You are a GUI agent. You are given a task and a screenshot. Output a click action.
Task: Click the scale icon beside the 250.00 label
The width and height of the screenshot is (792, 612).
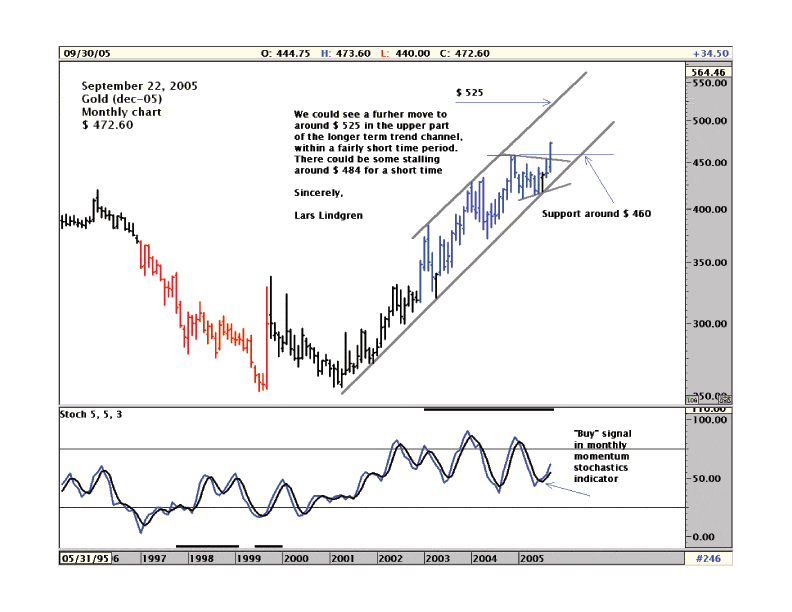pyautogui.click(x=725, y=399)
